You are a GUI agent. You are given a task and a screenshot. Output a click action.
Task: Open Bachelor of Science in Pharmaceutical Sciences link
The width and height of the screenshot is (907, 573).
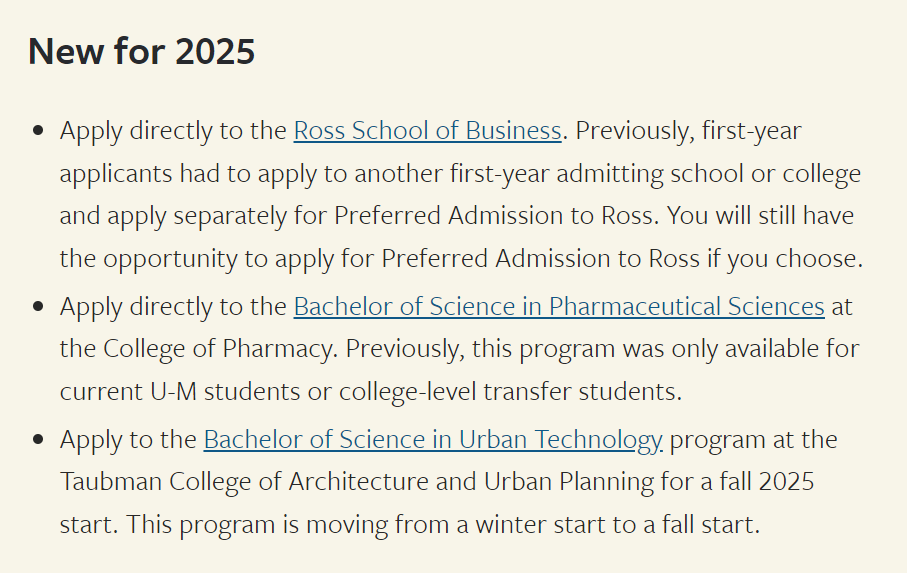click(559, 306)
